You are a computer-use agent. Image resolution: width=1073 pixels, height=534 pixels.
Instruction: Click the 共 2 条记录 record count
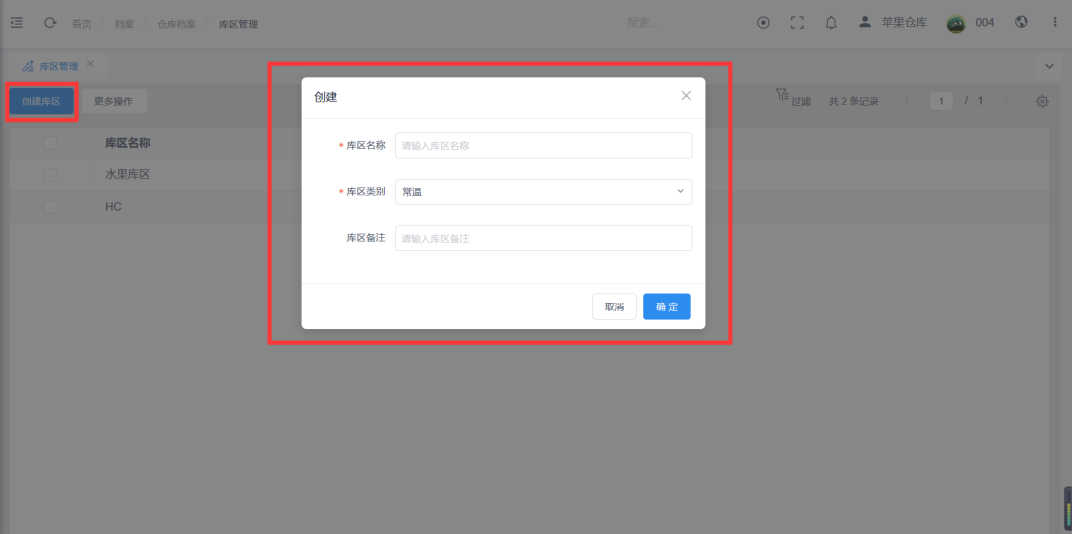[854, 101]
